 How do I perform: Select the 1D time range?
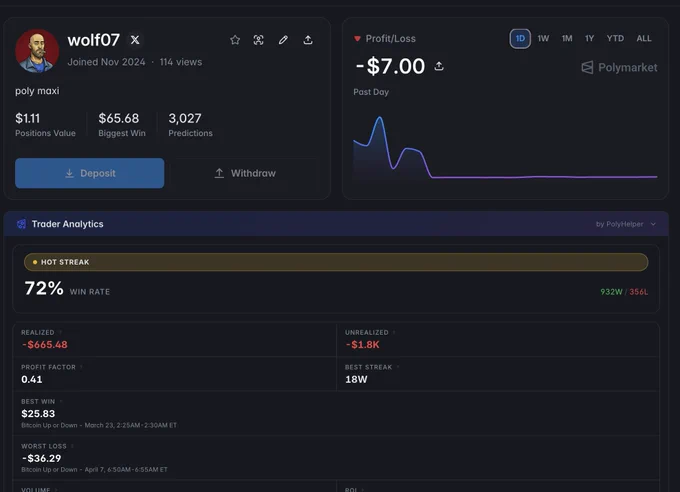520,39
